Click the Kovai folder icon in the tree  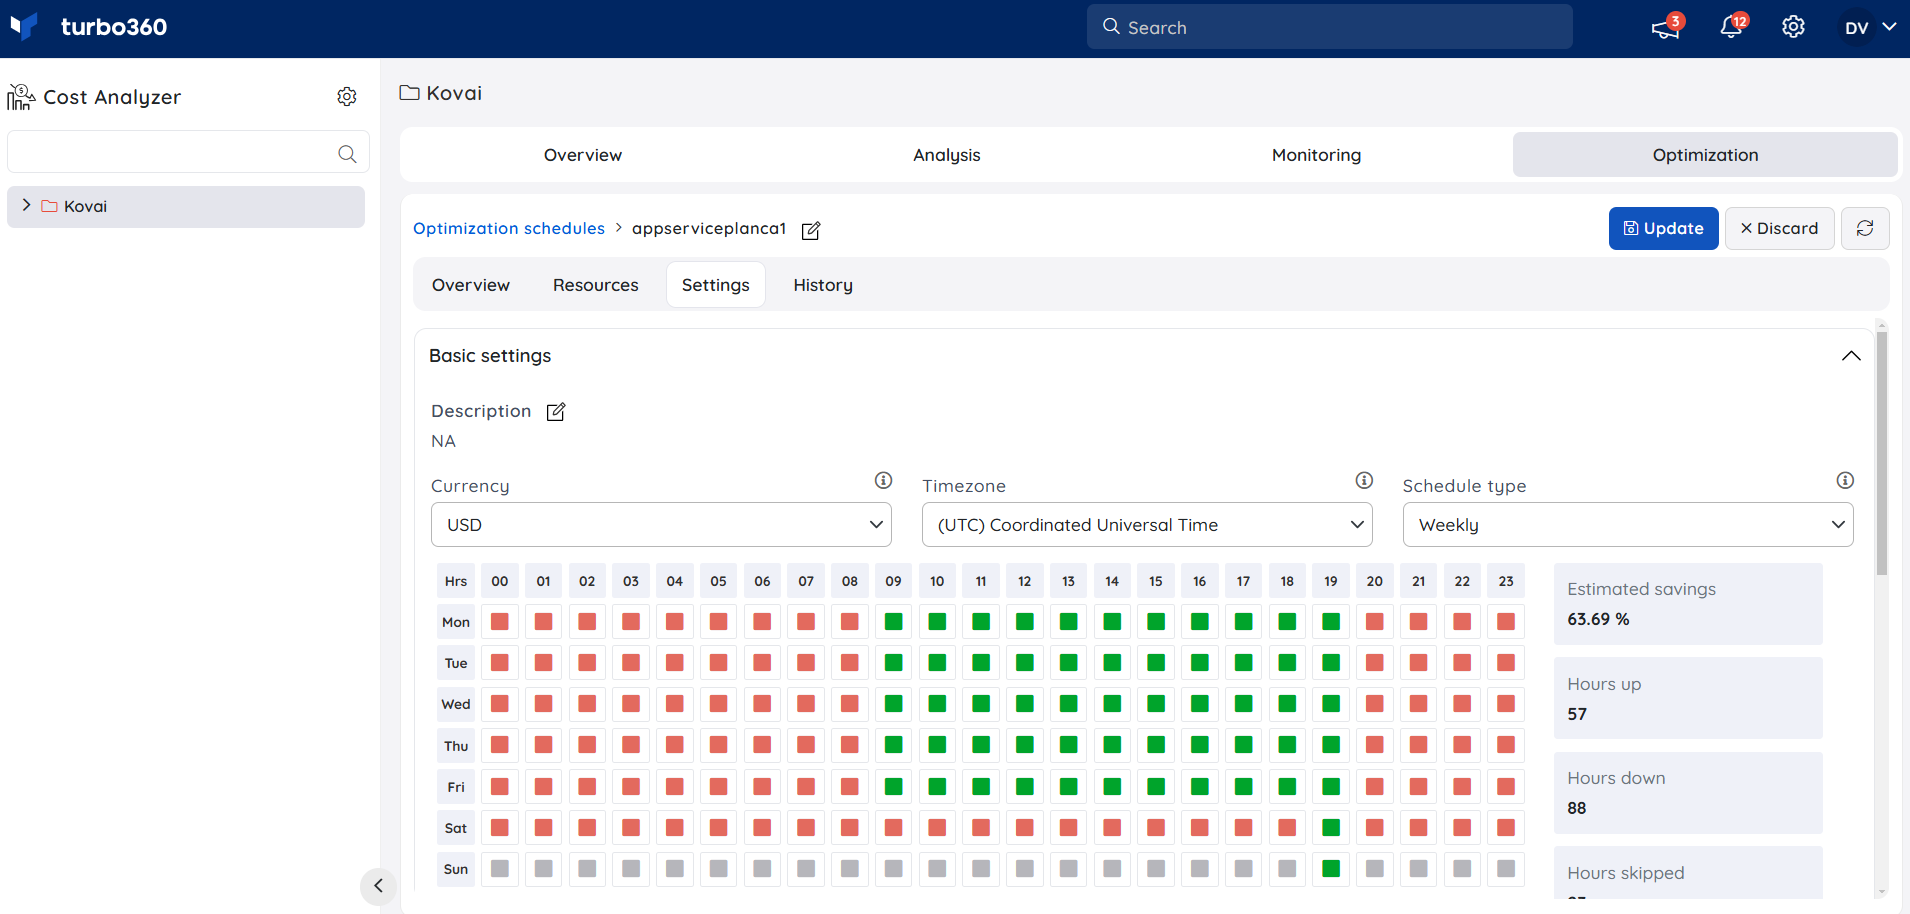pos(49,206)
